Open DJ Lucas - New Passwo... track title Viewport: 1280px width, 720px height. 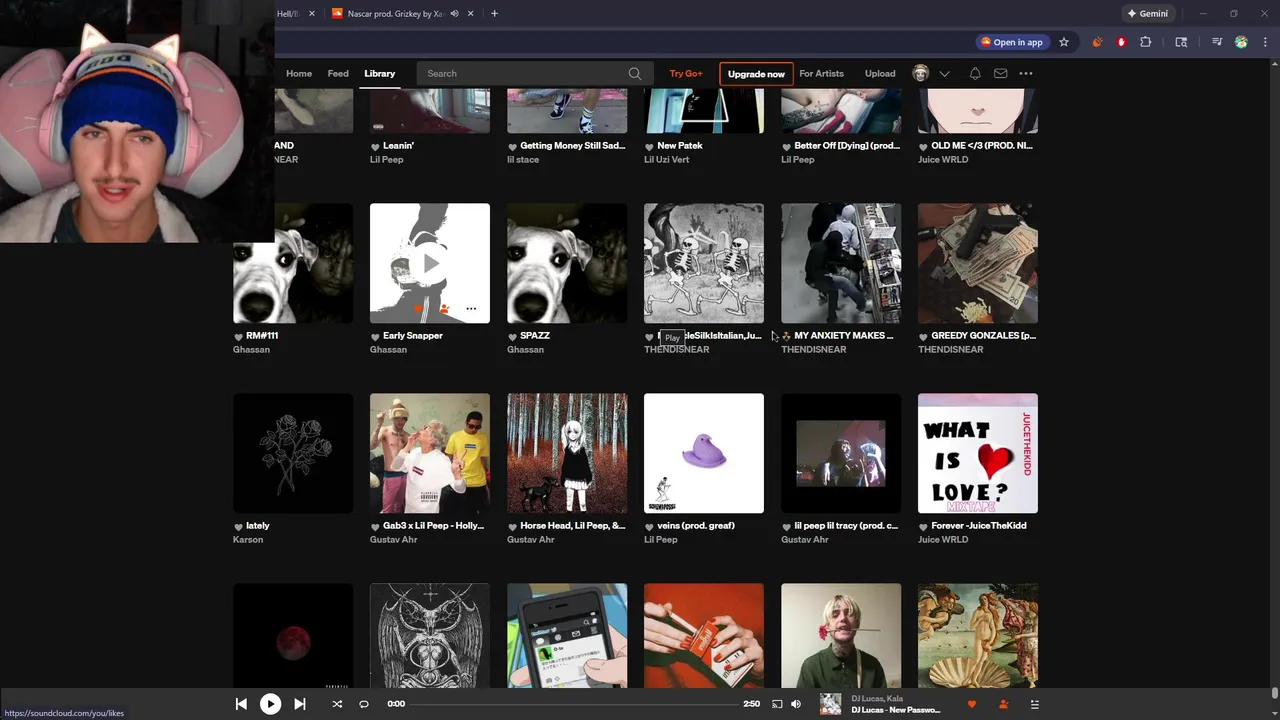click(x=896, y=710)
